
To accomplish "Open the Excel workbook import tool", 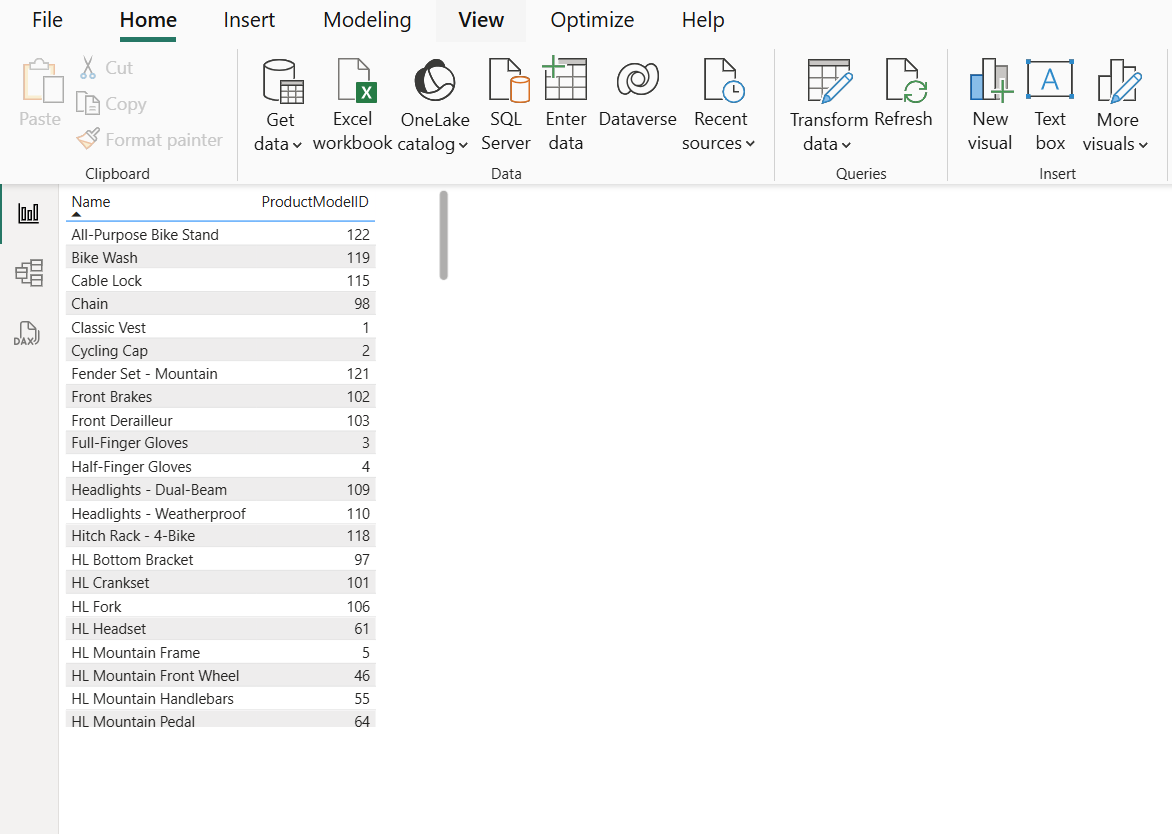I will (352, 103).
